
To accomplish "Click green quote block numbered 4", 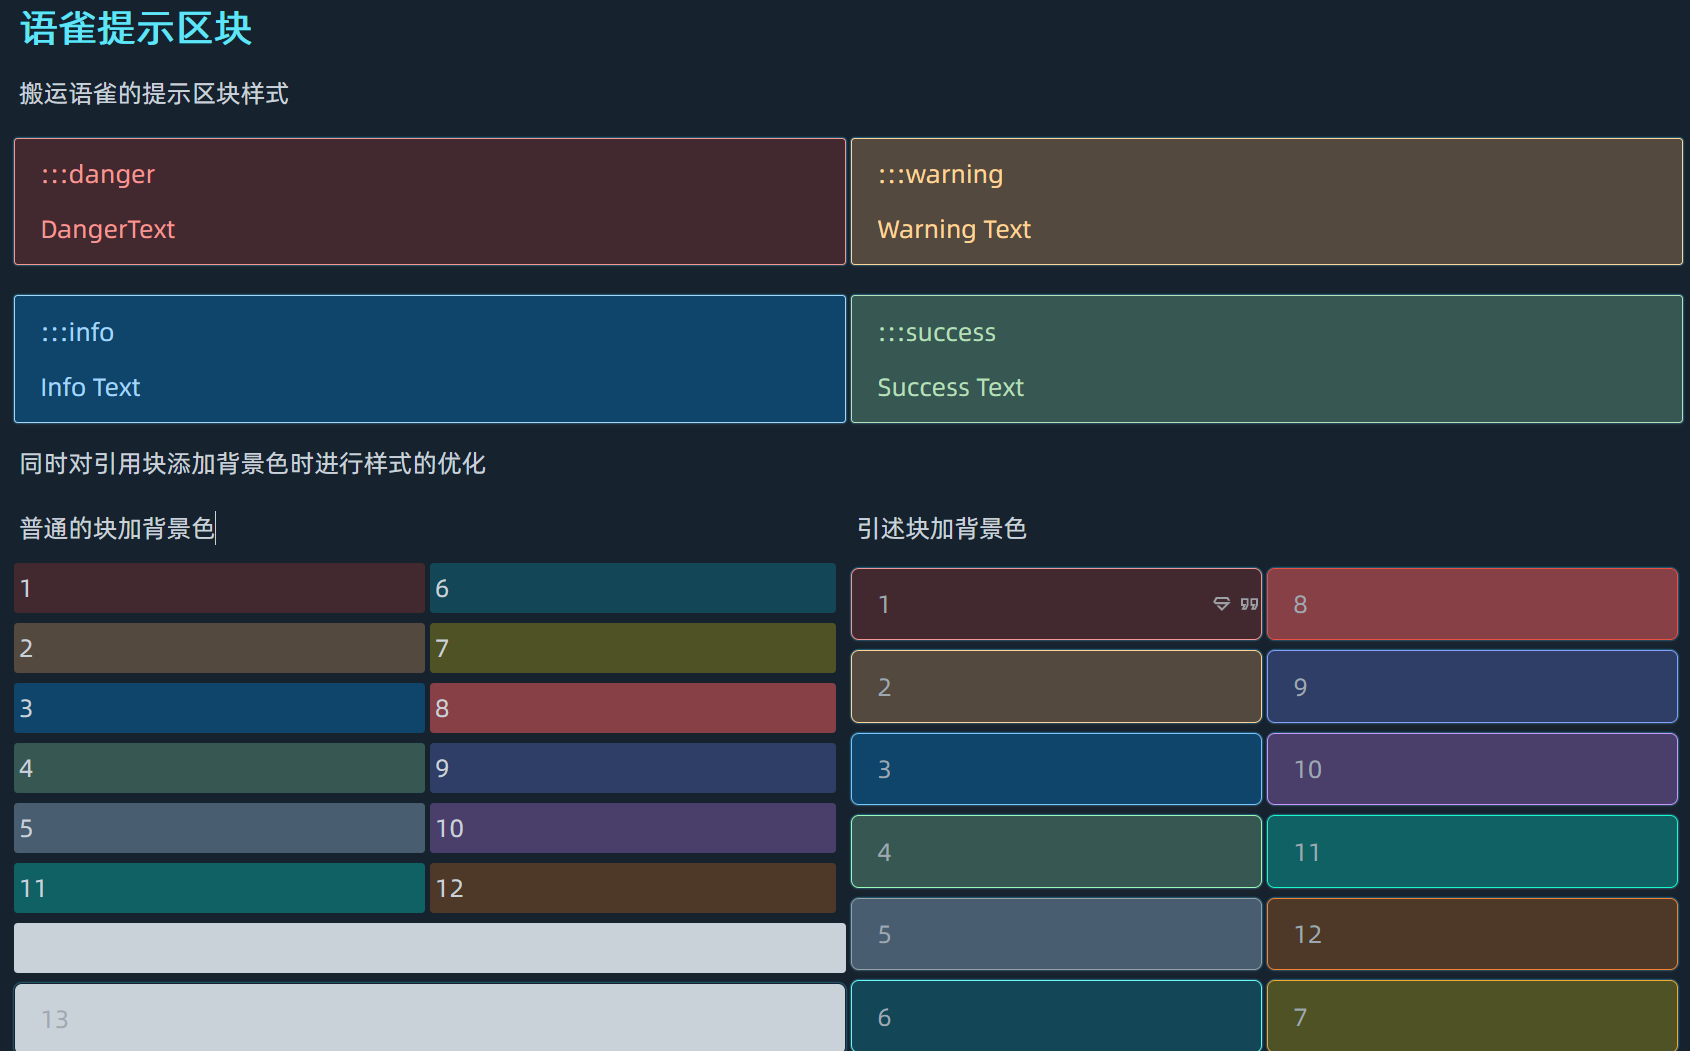I will coord(1056,852).
